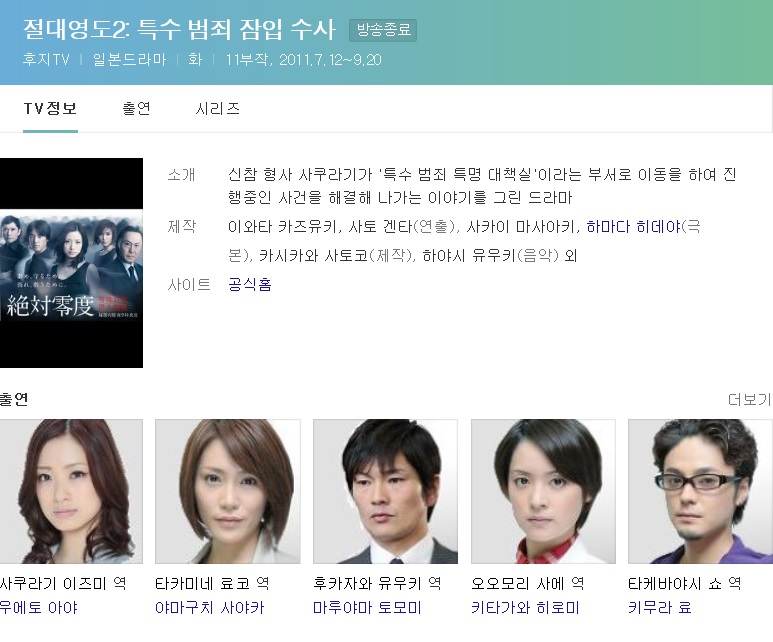Visit the 공식홈 official site link

pos(249,285)
